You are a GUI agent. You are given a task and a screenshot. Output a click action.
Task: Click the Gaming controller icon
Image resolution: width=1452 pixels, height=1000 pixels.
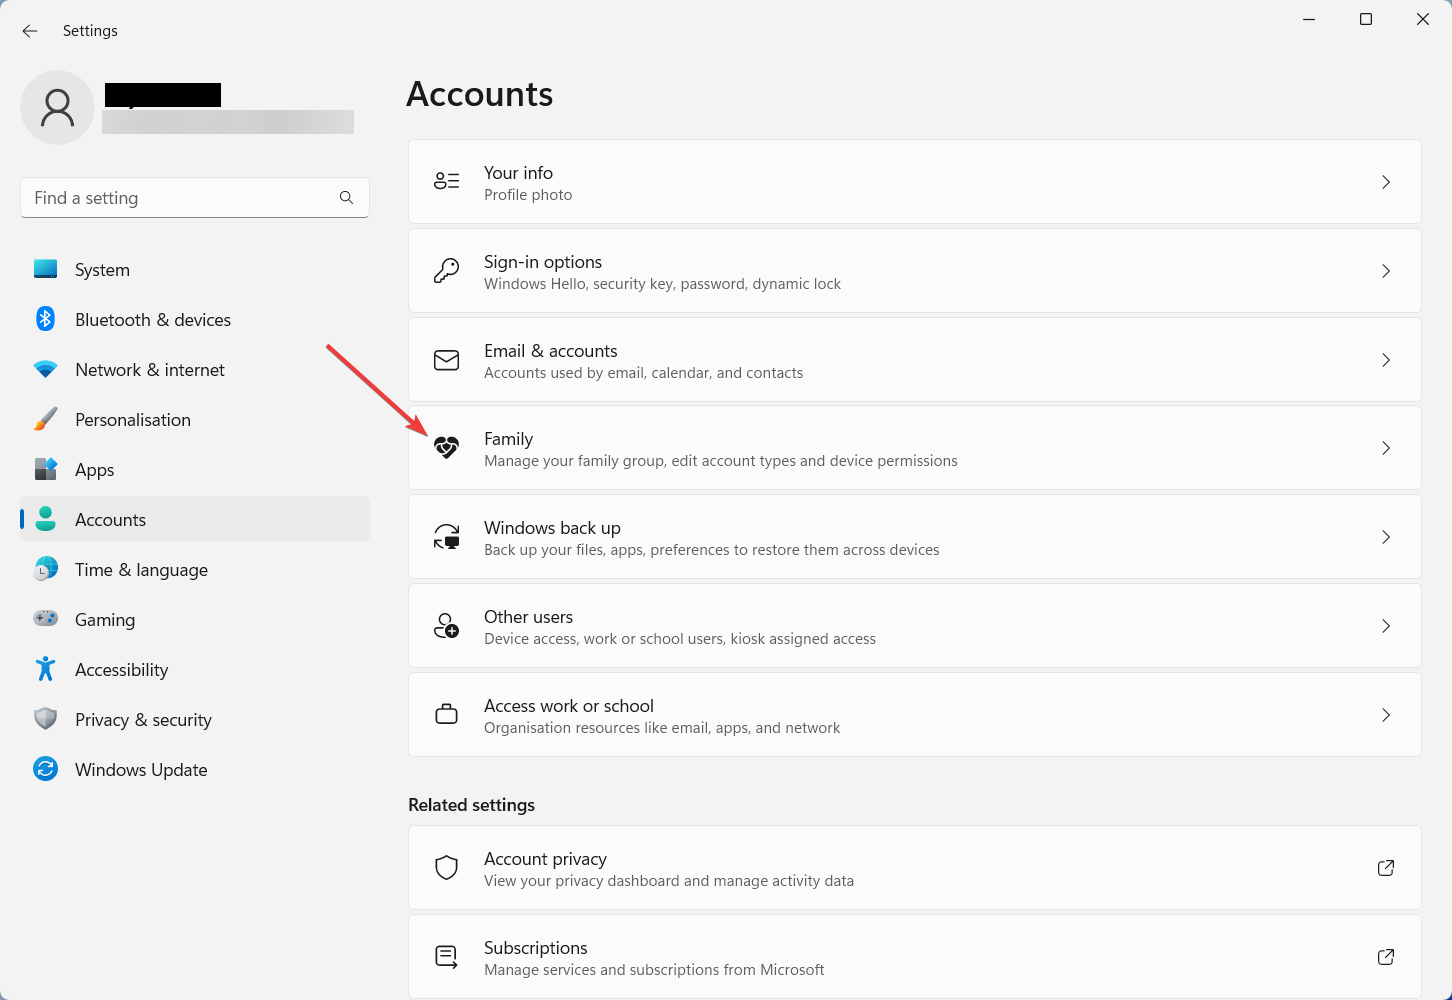(45, 619)
